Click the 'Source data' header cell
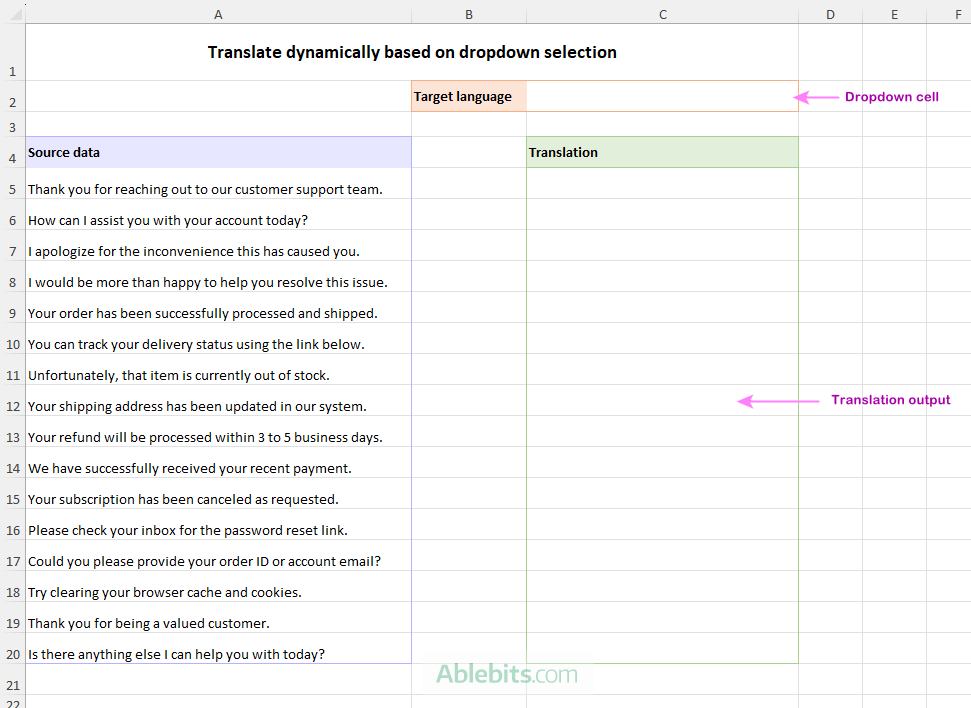 pyautogui.click(x=218, y=152)
